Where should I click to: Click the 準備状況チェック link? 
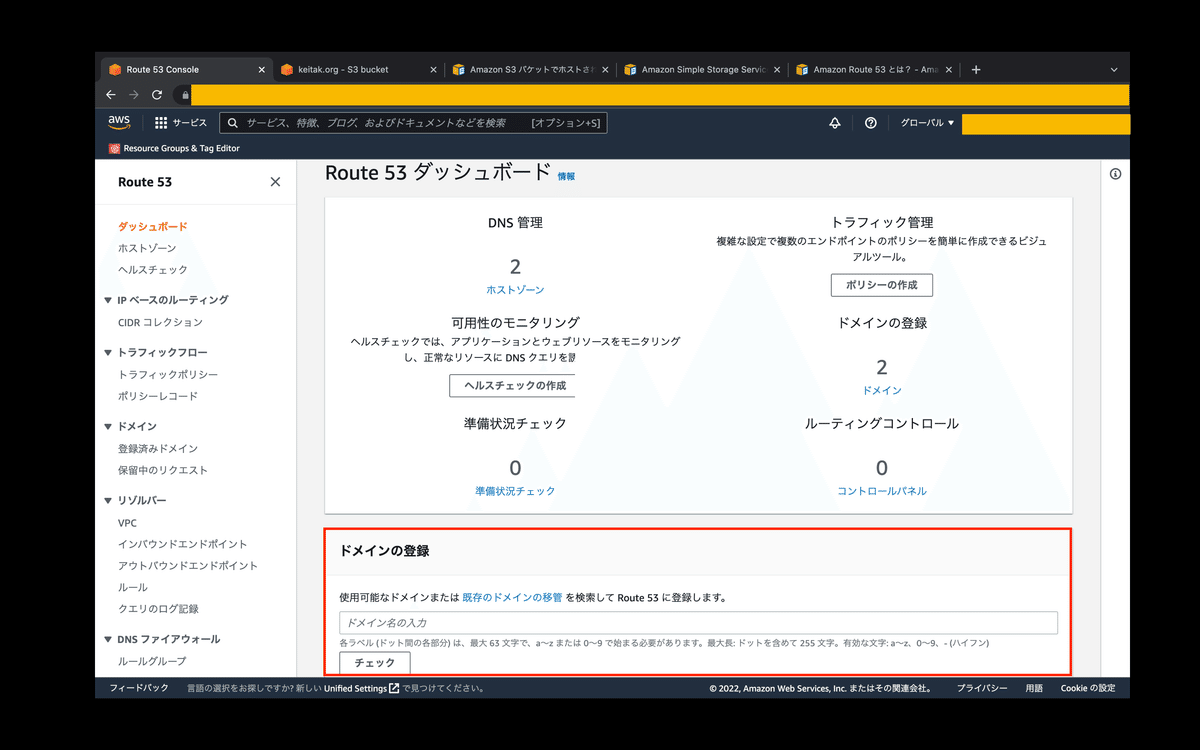pyautogui.click(x=515, y=491)
